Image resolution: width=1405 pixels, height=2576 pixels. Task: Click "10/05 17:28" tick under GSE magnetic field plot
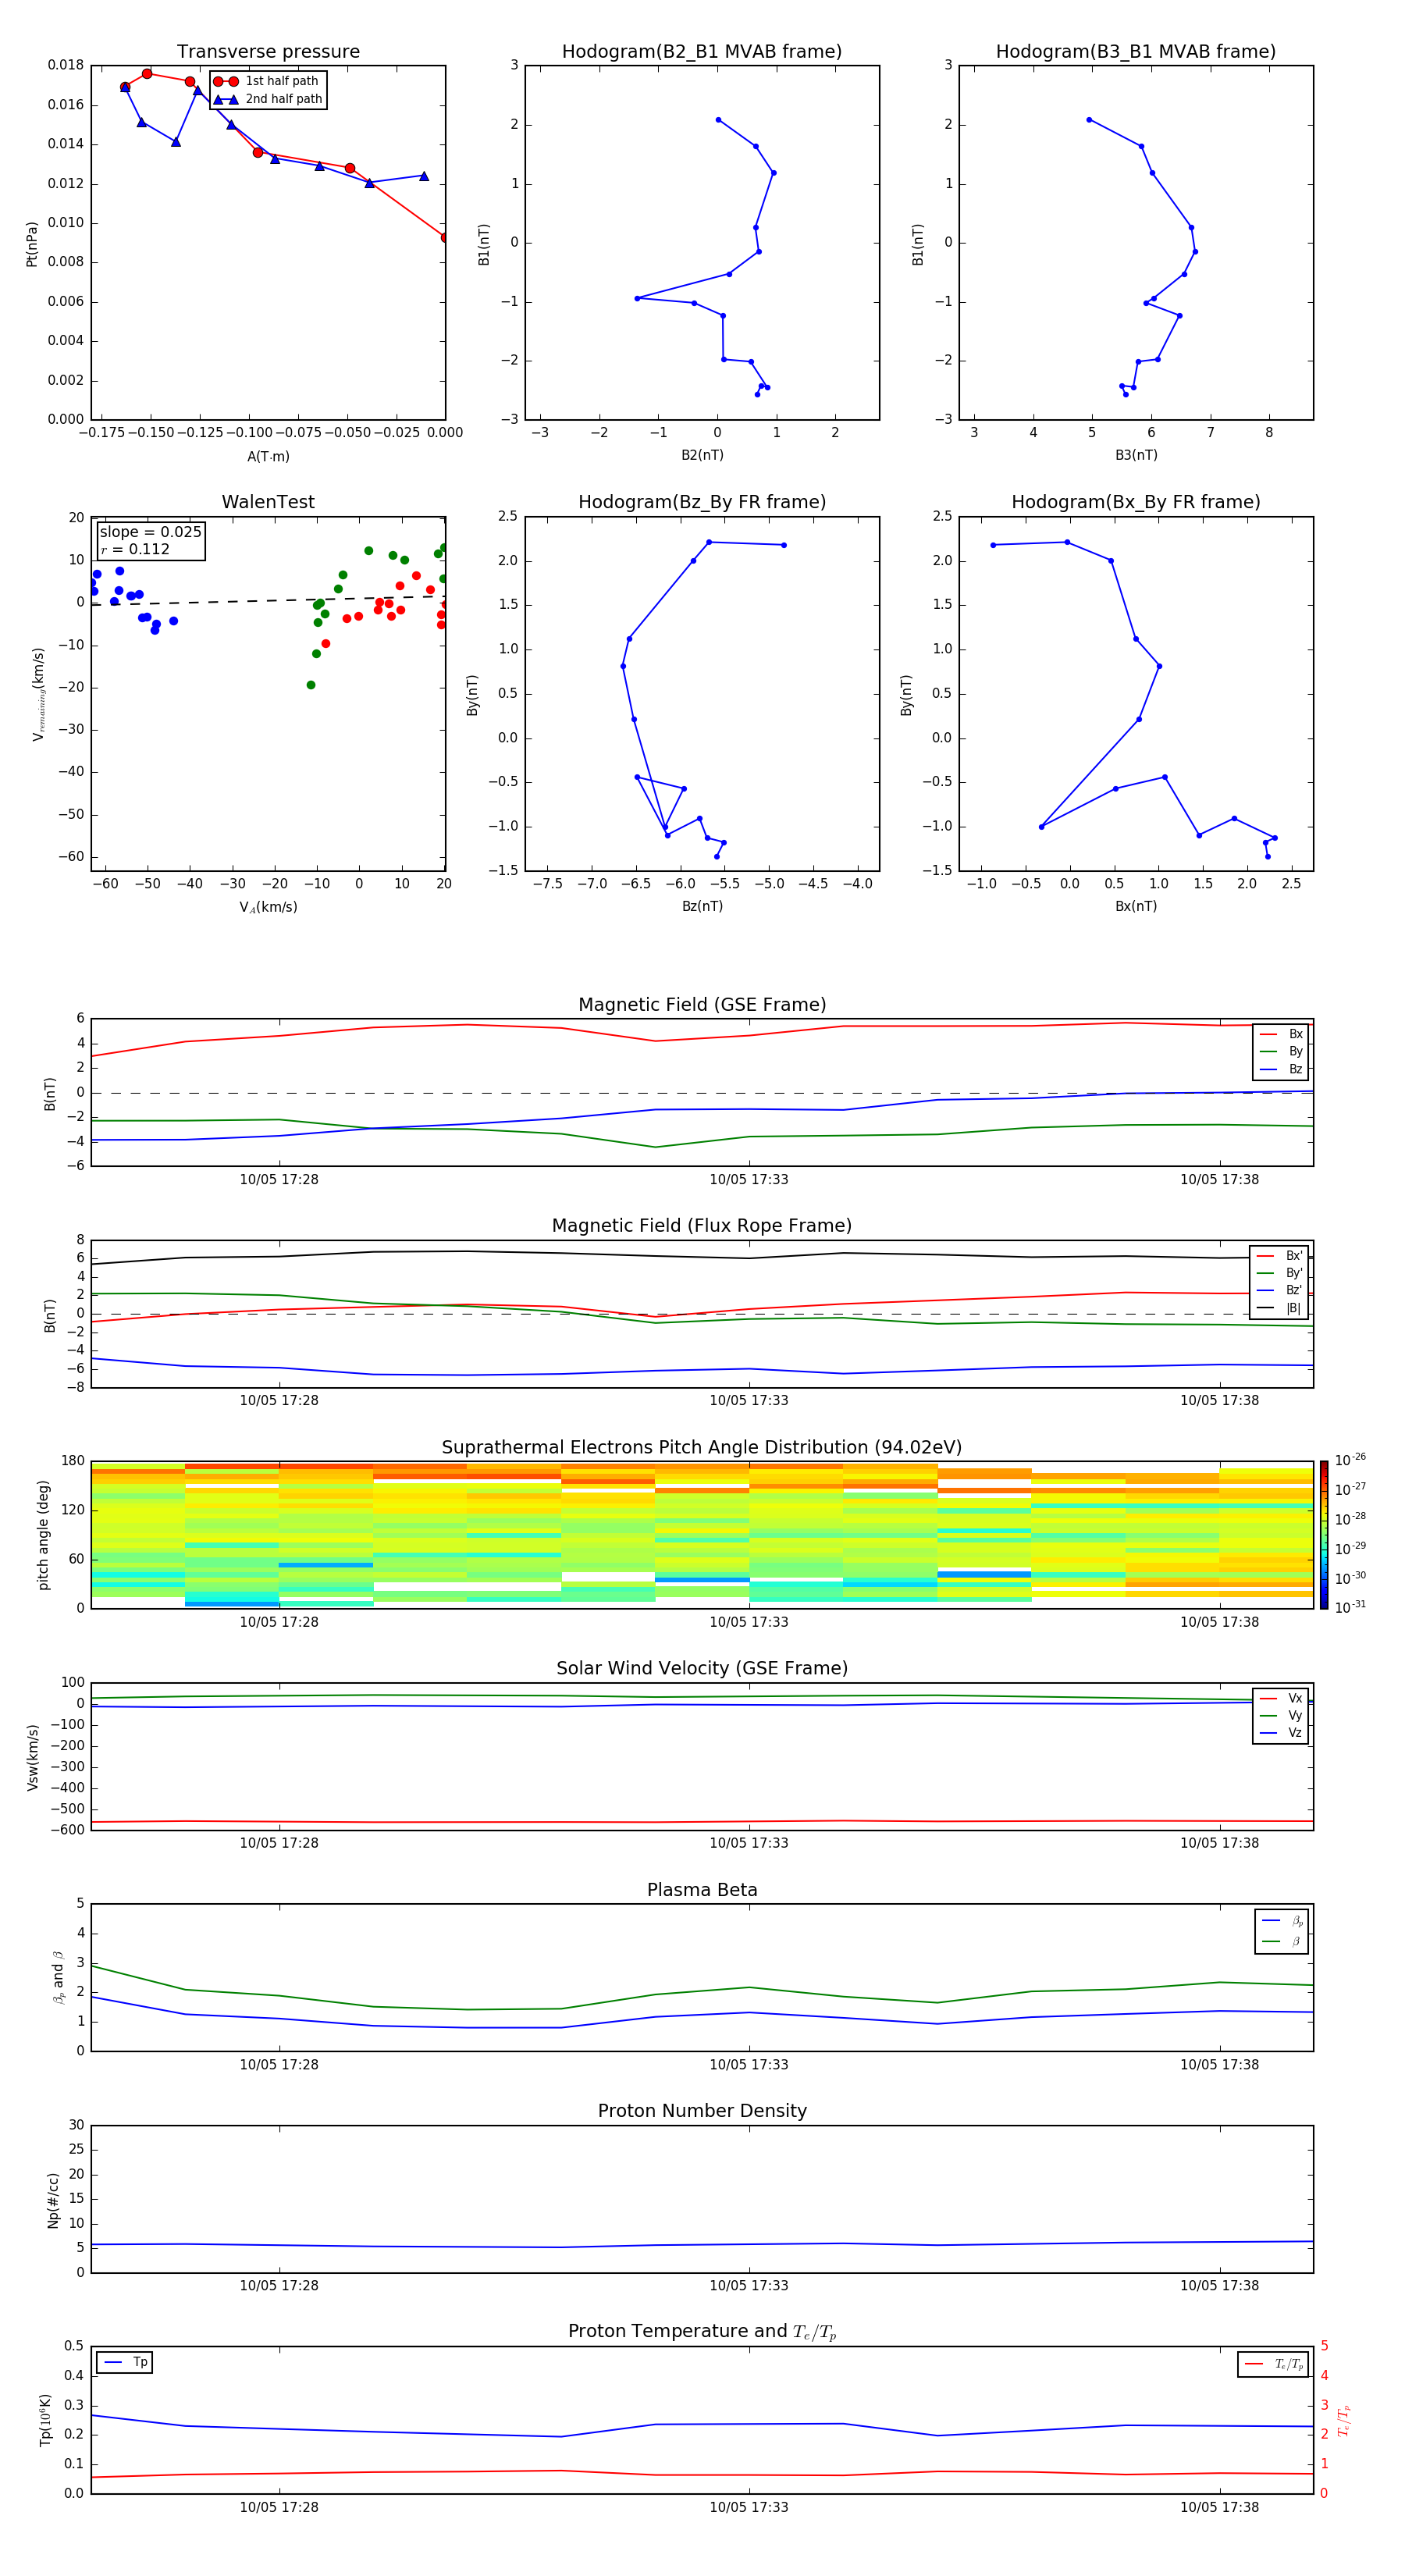[279, 1180]
